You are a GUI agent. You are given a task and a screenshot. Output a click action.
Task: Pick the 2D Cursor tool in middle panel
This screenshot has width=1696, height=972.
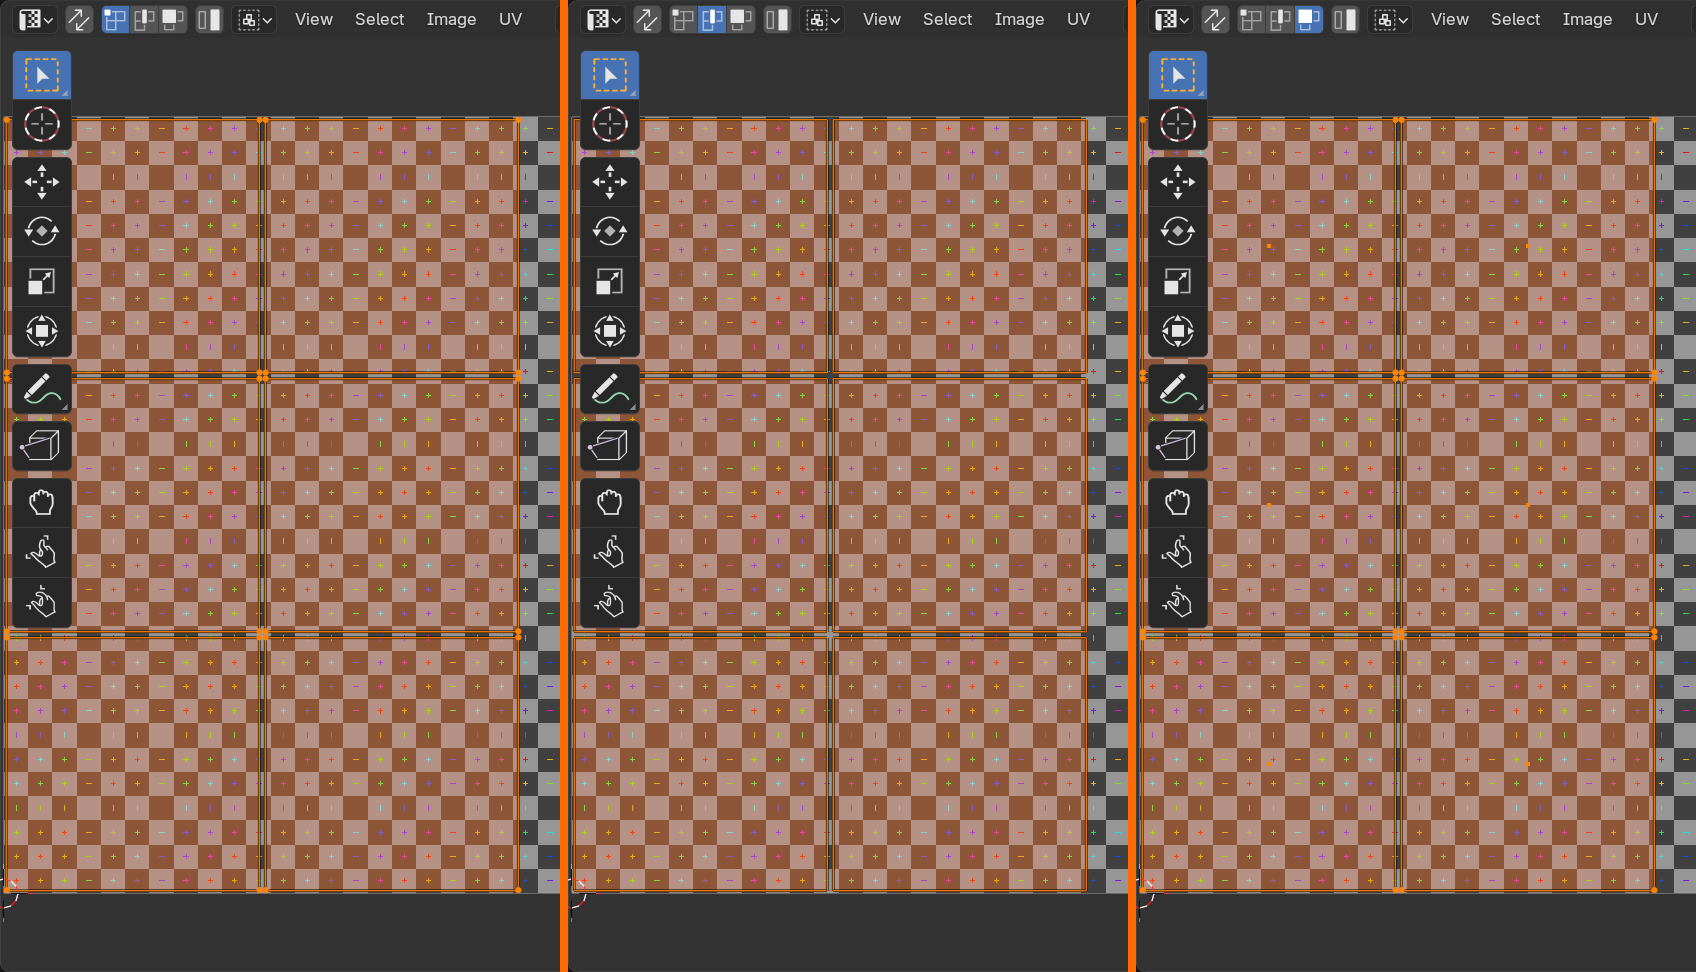click(x=610, y=124)
